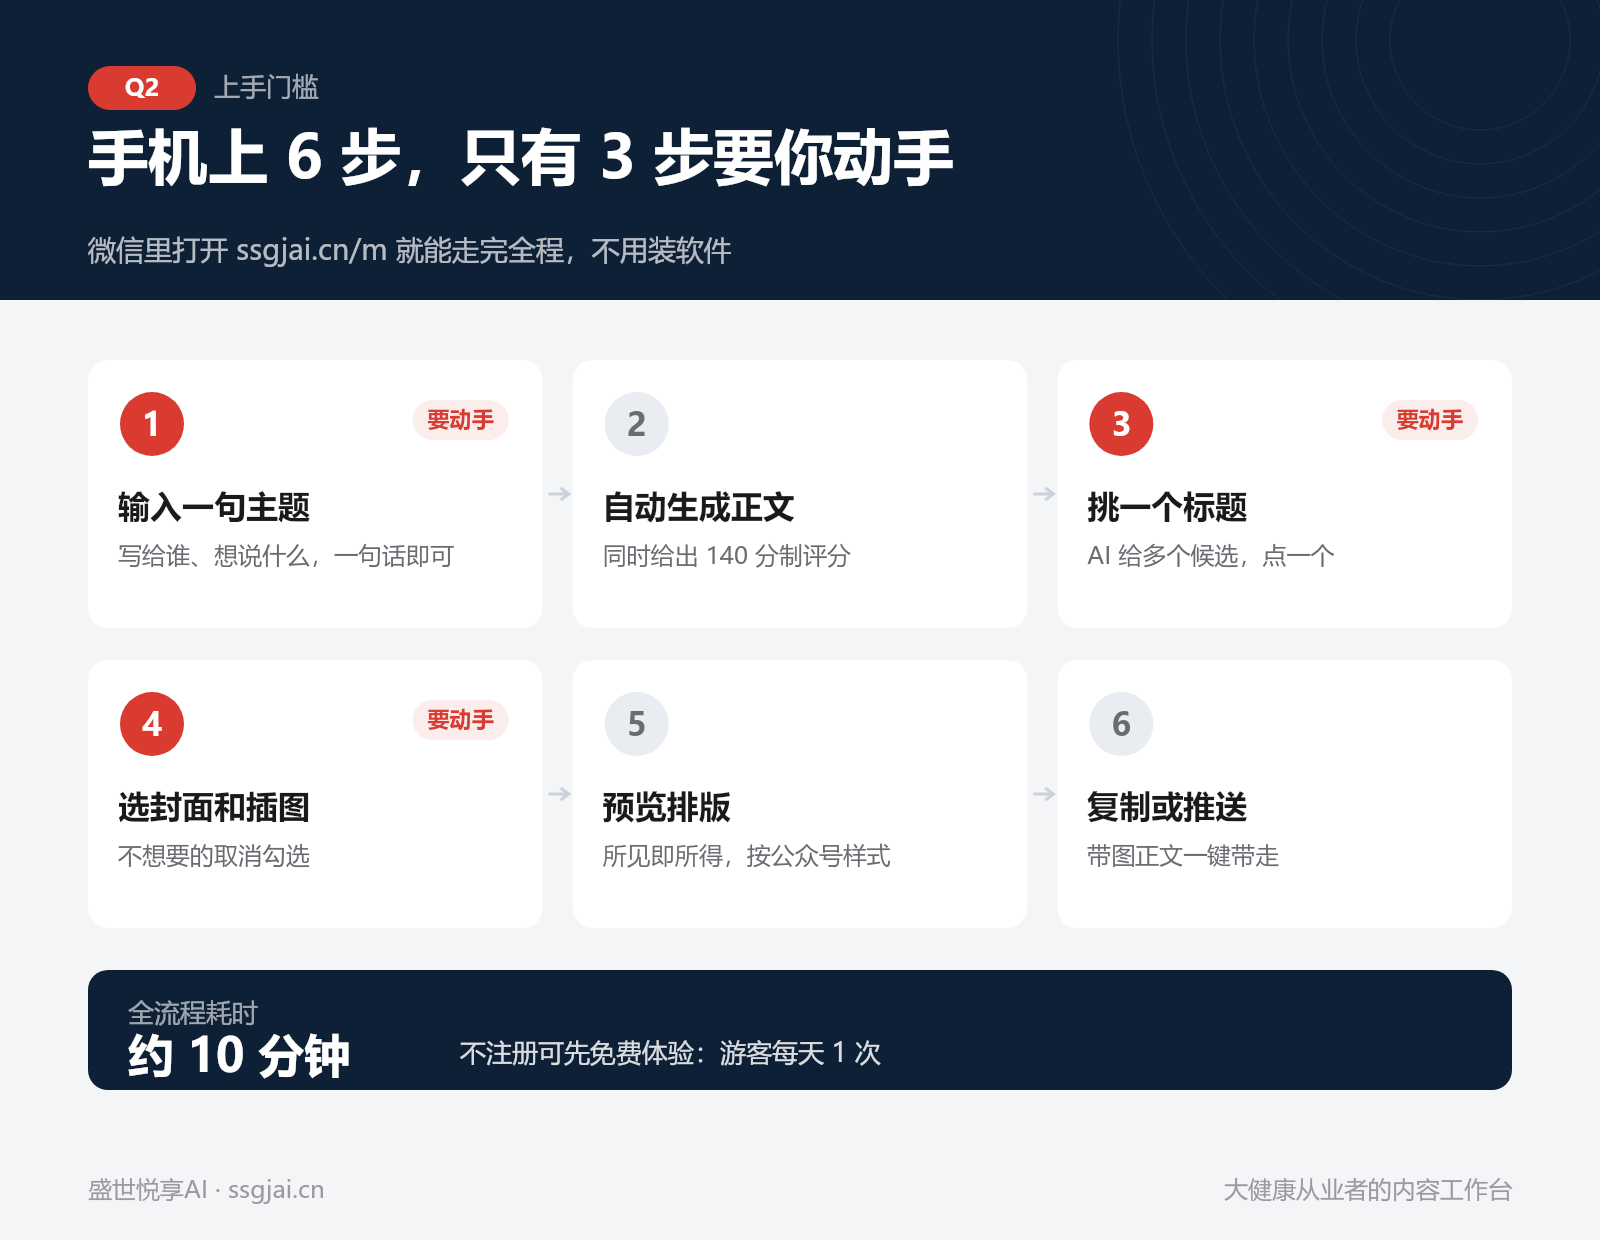The image size is (1600, 1240).
Task: Click step number 1 red circle
Action: click(152, 424)
